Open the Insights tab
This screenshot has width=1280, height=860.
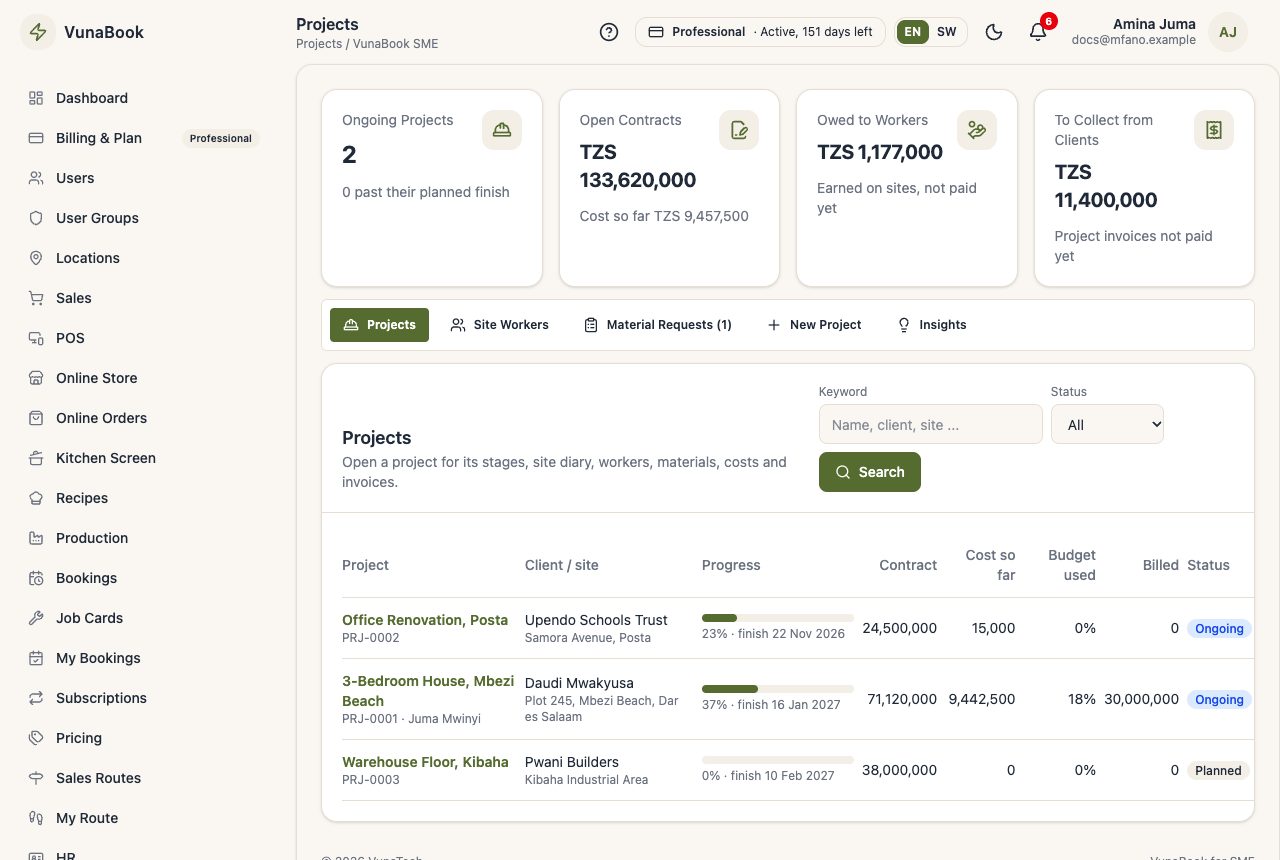tap(932, 325)
